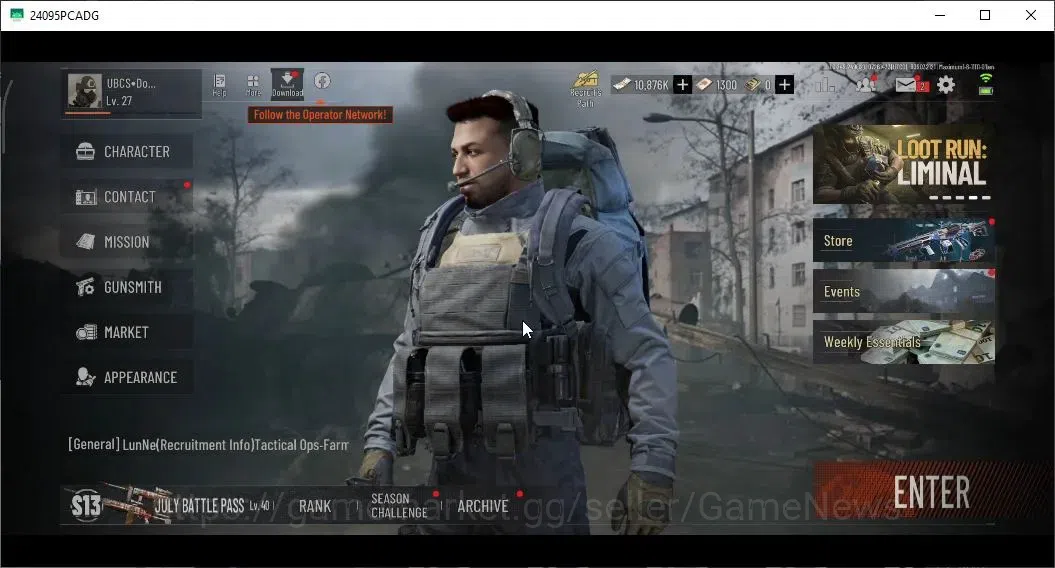The image size is (1055, 568).
Task: Open the Market menu
Action: (126, 332)
